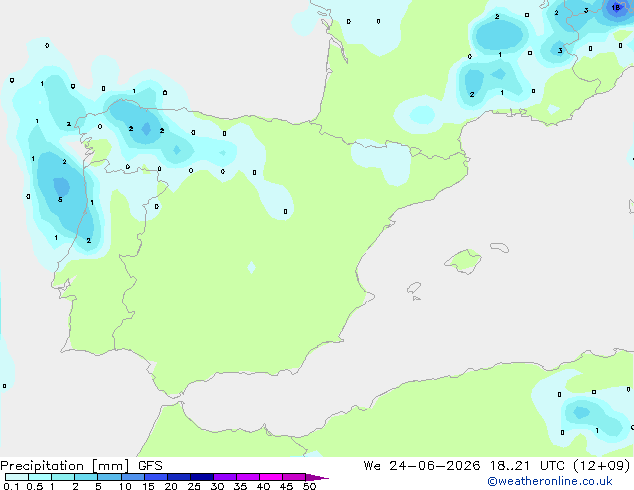
Task: Select the 25–30 mm dark navy swatch
Action: pos(202,477)
